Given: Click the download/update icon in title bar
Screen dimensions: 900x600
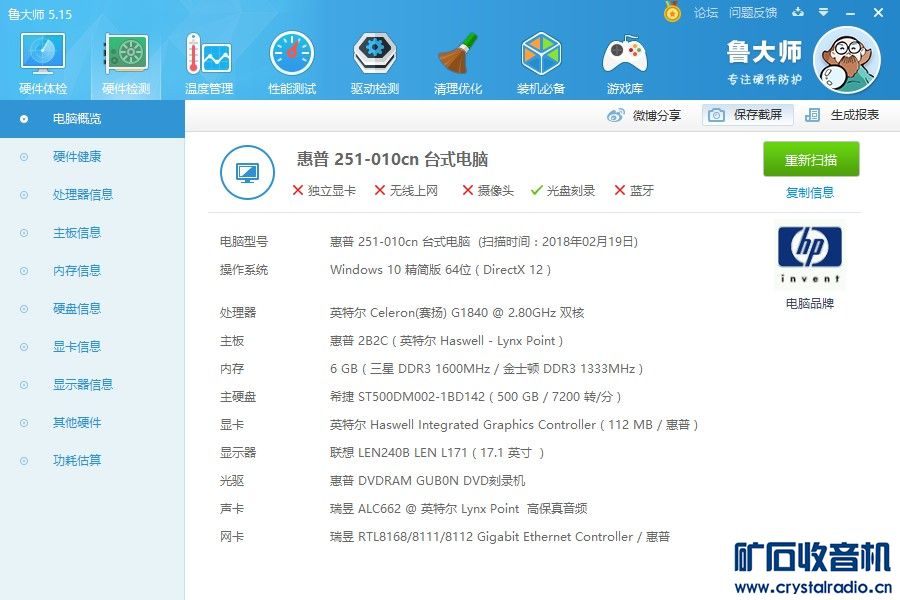Looking at the screenshot, I should click(x=798, y=12).
